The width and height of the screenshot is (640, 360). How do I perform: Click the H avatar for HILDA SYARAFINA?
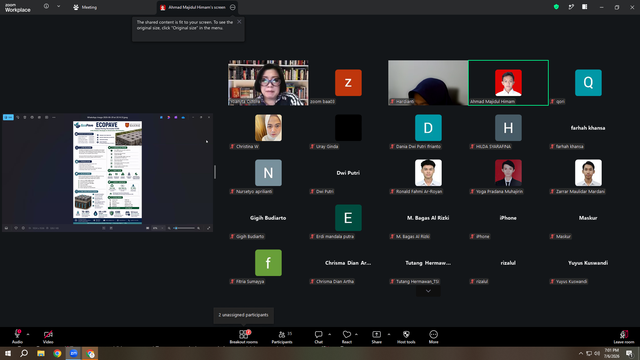[508, 128]
